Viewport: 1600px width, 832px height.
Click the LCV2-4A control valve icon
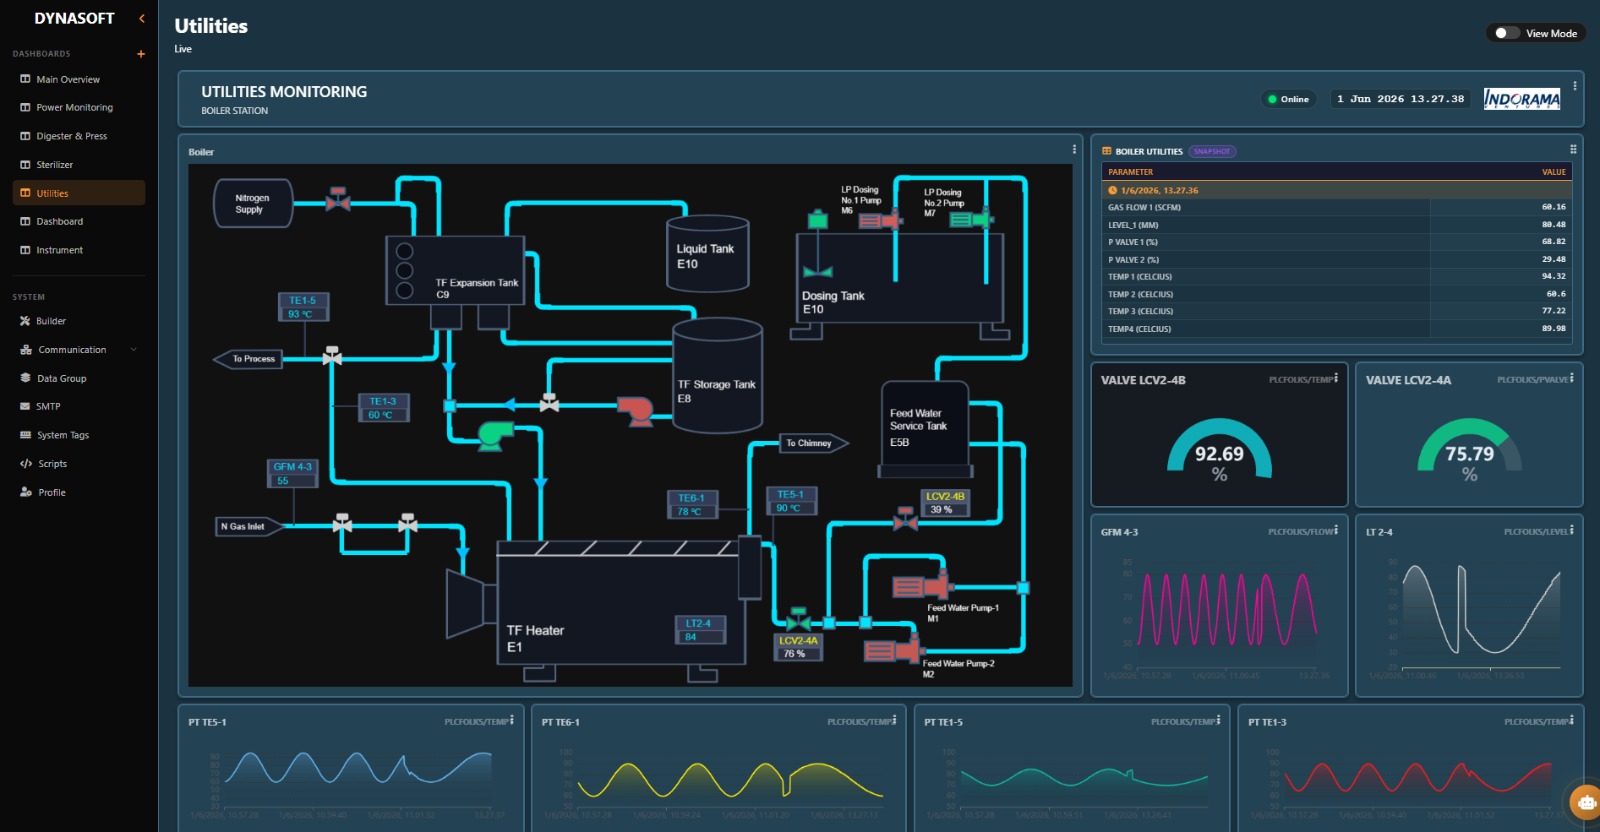pos(798,618)
